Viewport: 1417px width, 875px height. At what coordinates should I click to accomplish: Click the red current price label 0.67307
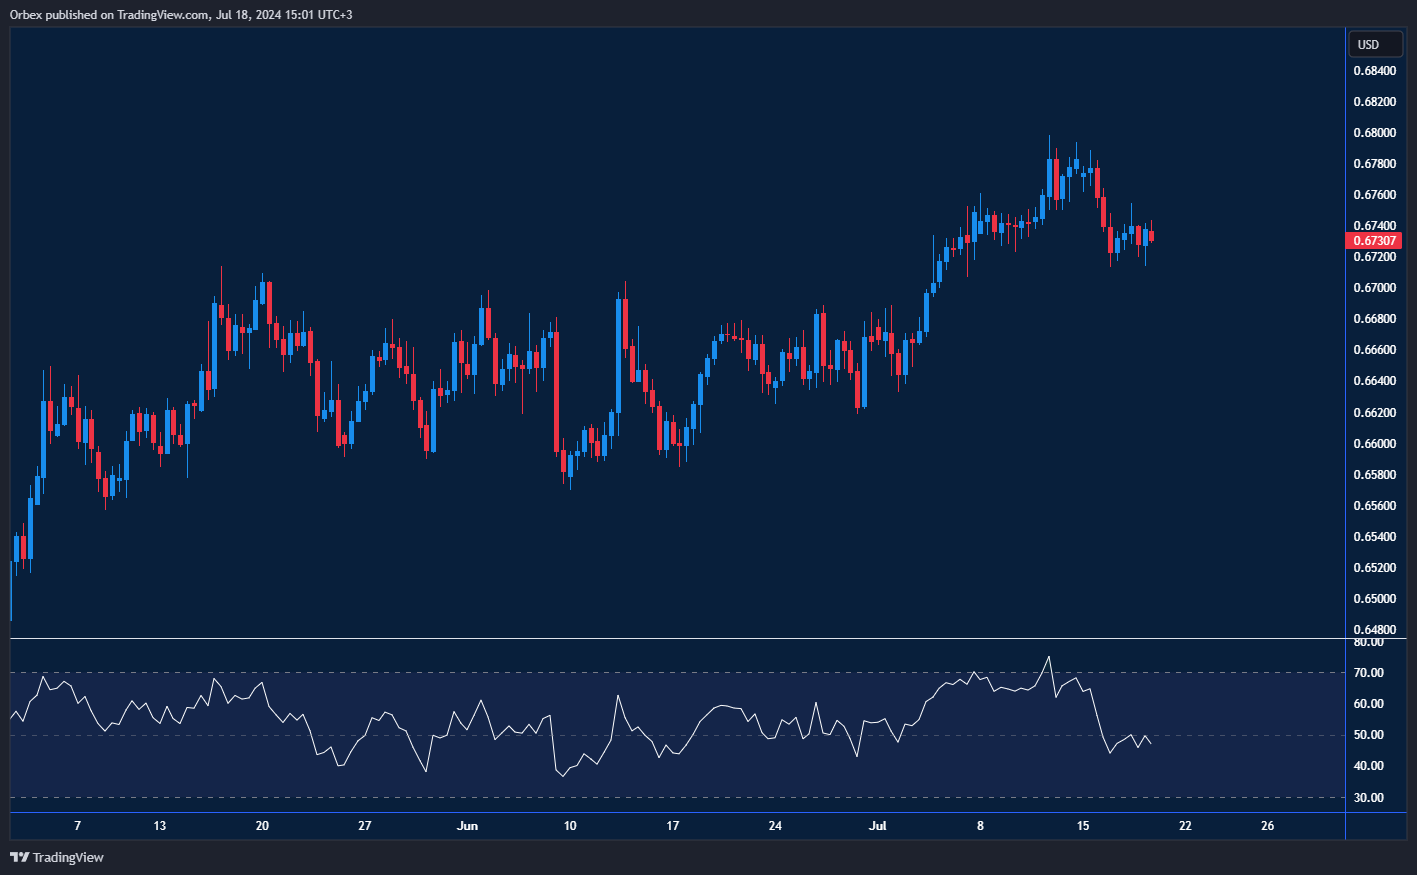1374,240
